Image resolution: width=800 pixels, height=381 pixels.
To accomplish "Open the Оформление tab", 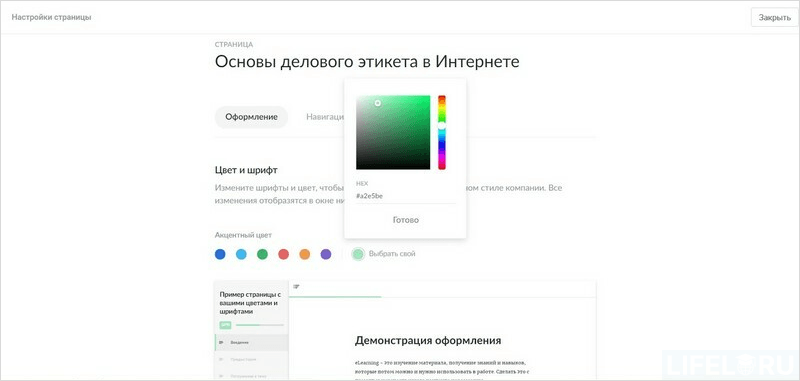I will coord(252,117).
